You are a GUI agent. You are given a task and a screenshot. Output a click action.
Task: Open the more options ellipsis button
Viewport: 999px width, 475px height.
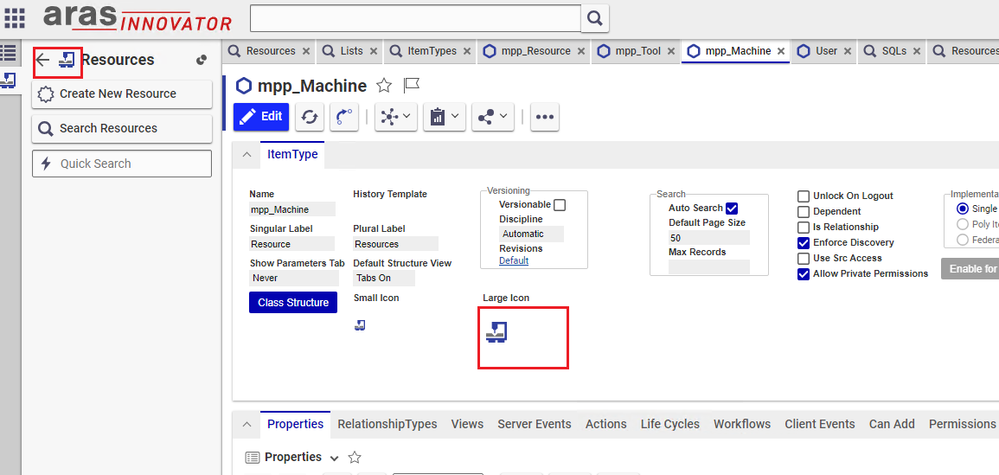(544, 117)
